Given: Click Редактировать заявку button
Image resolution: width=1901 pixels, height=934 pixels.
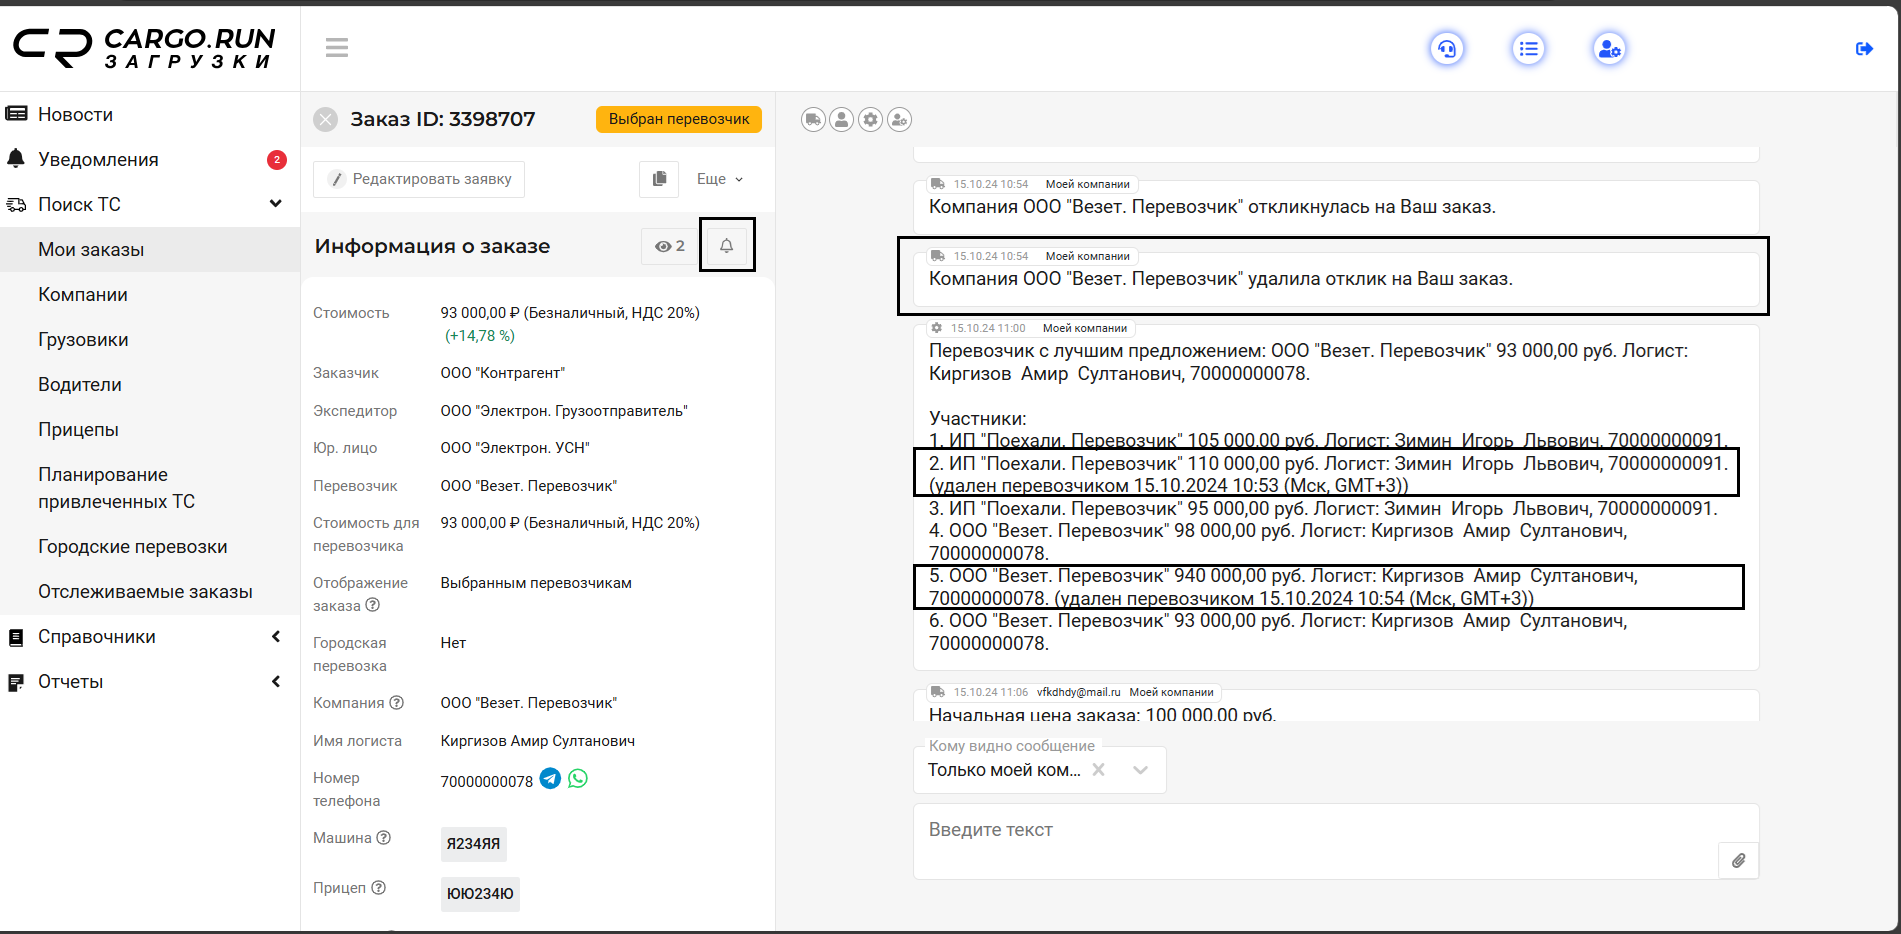Looking at the screenshot, I should click(x=420, y=179).
